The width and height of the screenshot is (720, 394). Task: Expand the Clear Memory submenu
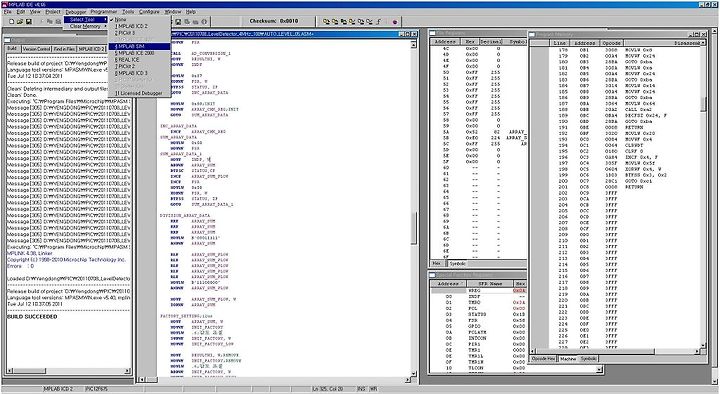tap(85, 26)
